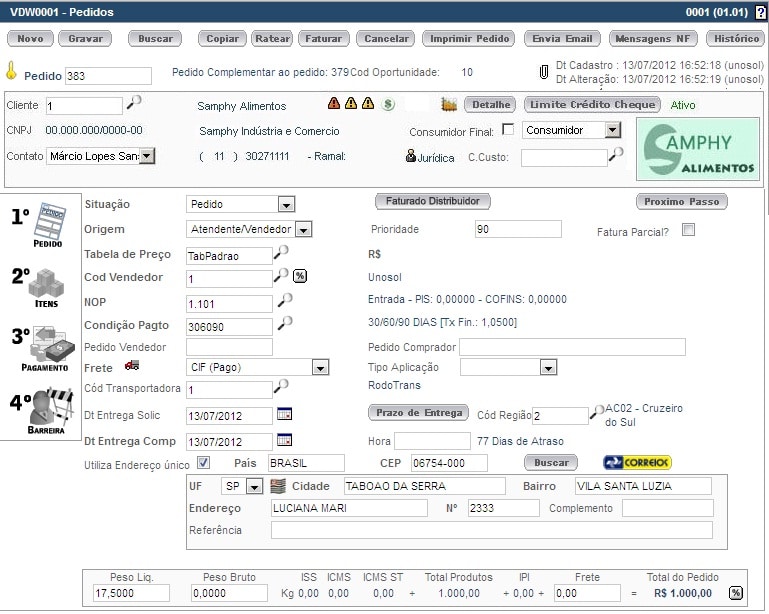Click the Gravar button

click(x=85, y=39)
